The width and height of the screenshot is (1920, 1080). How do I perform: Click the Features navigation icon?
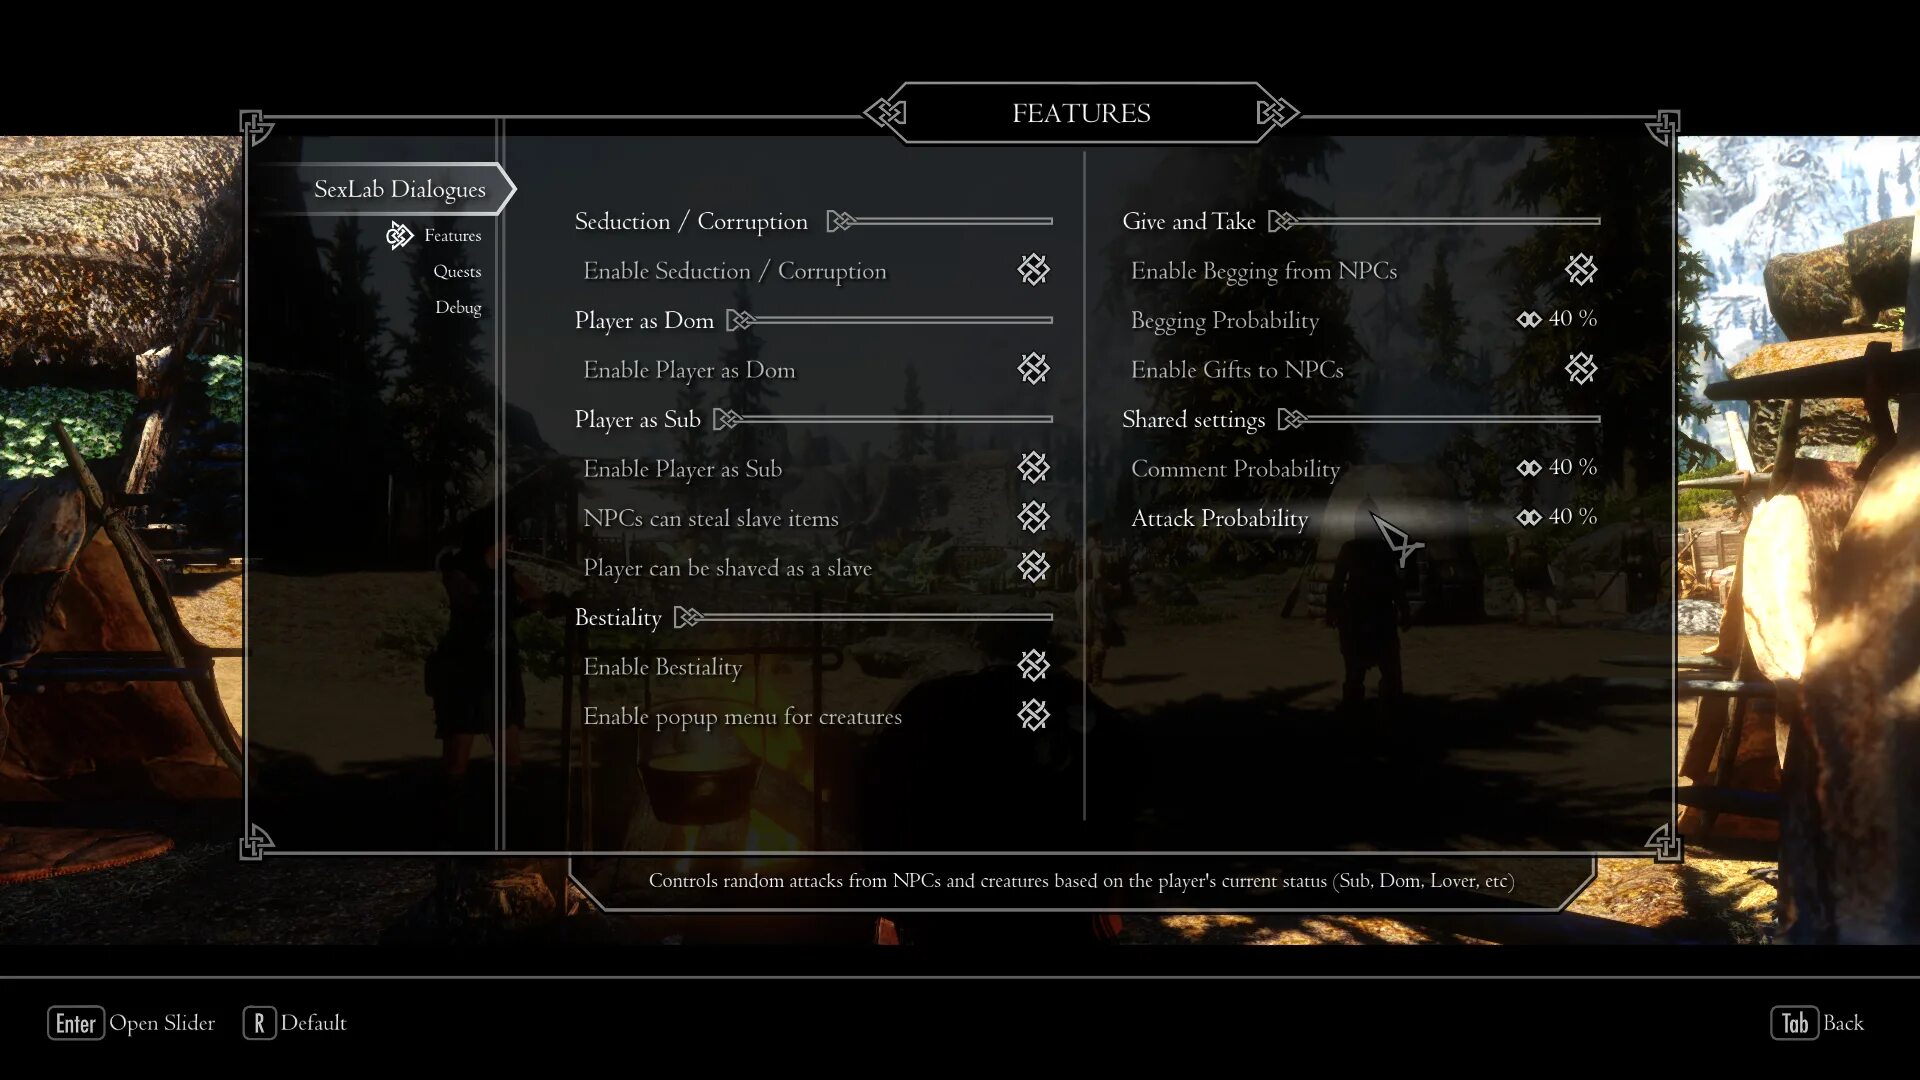(x=398, y=235)
